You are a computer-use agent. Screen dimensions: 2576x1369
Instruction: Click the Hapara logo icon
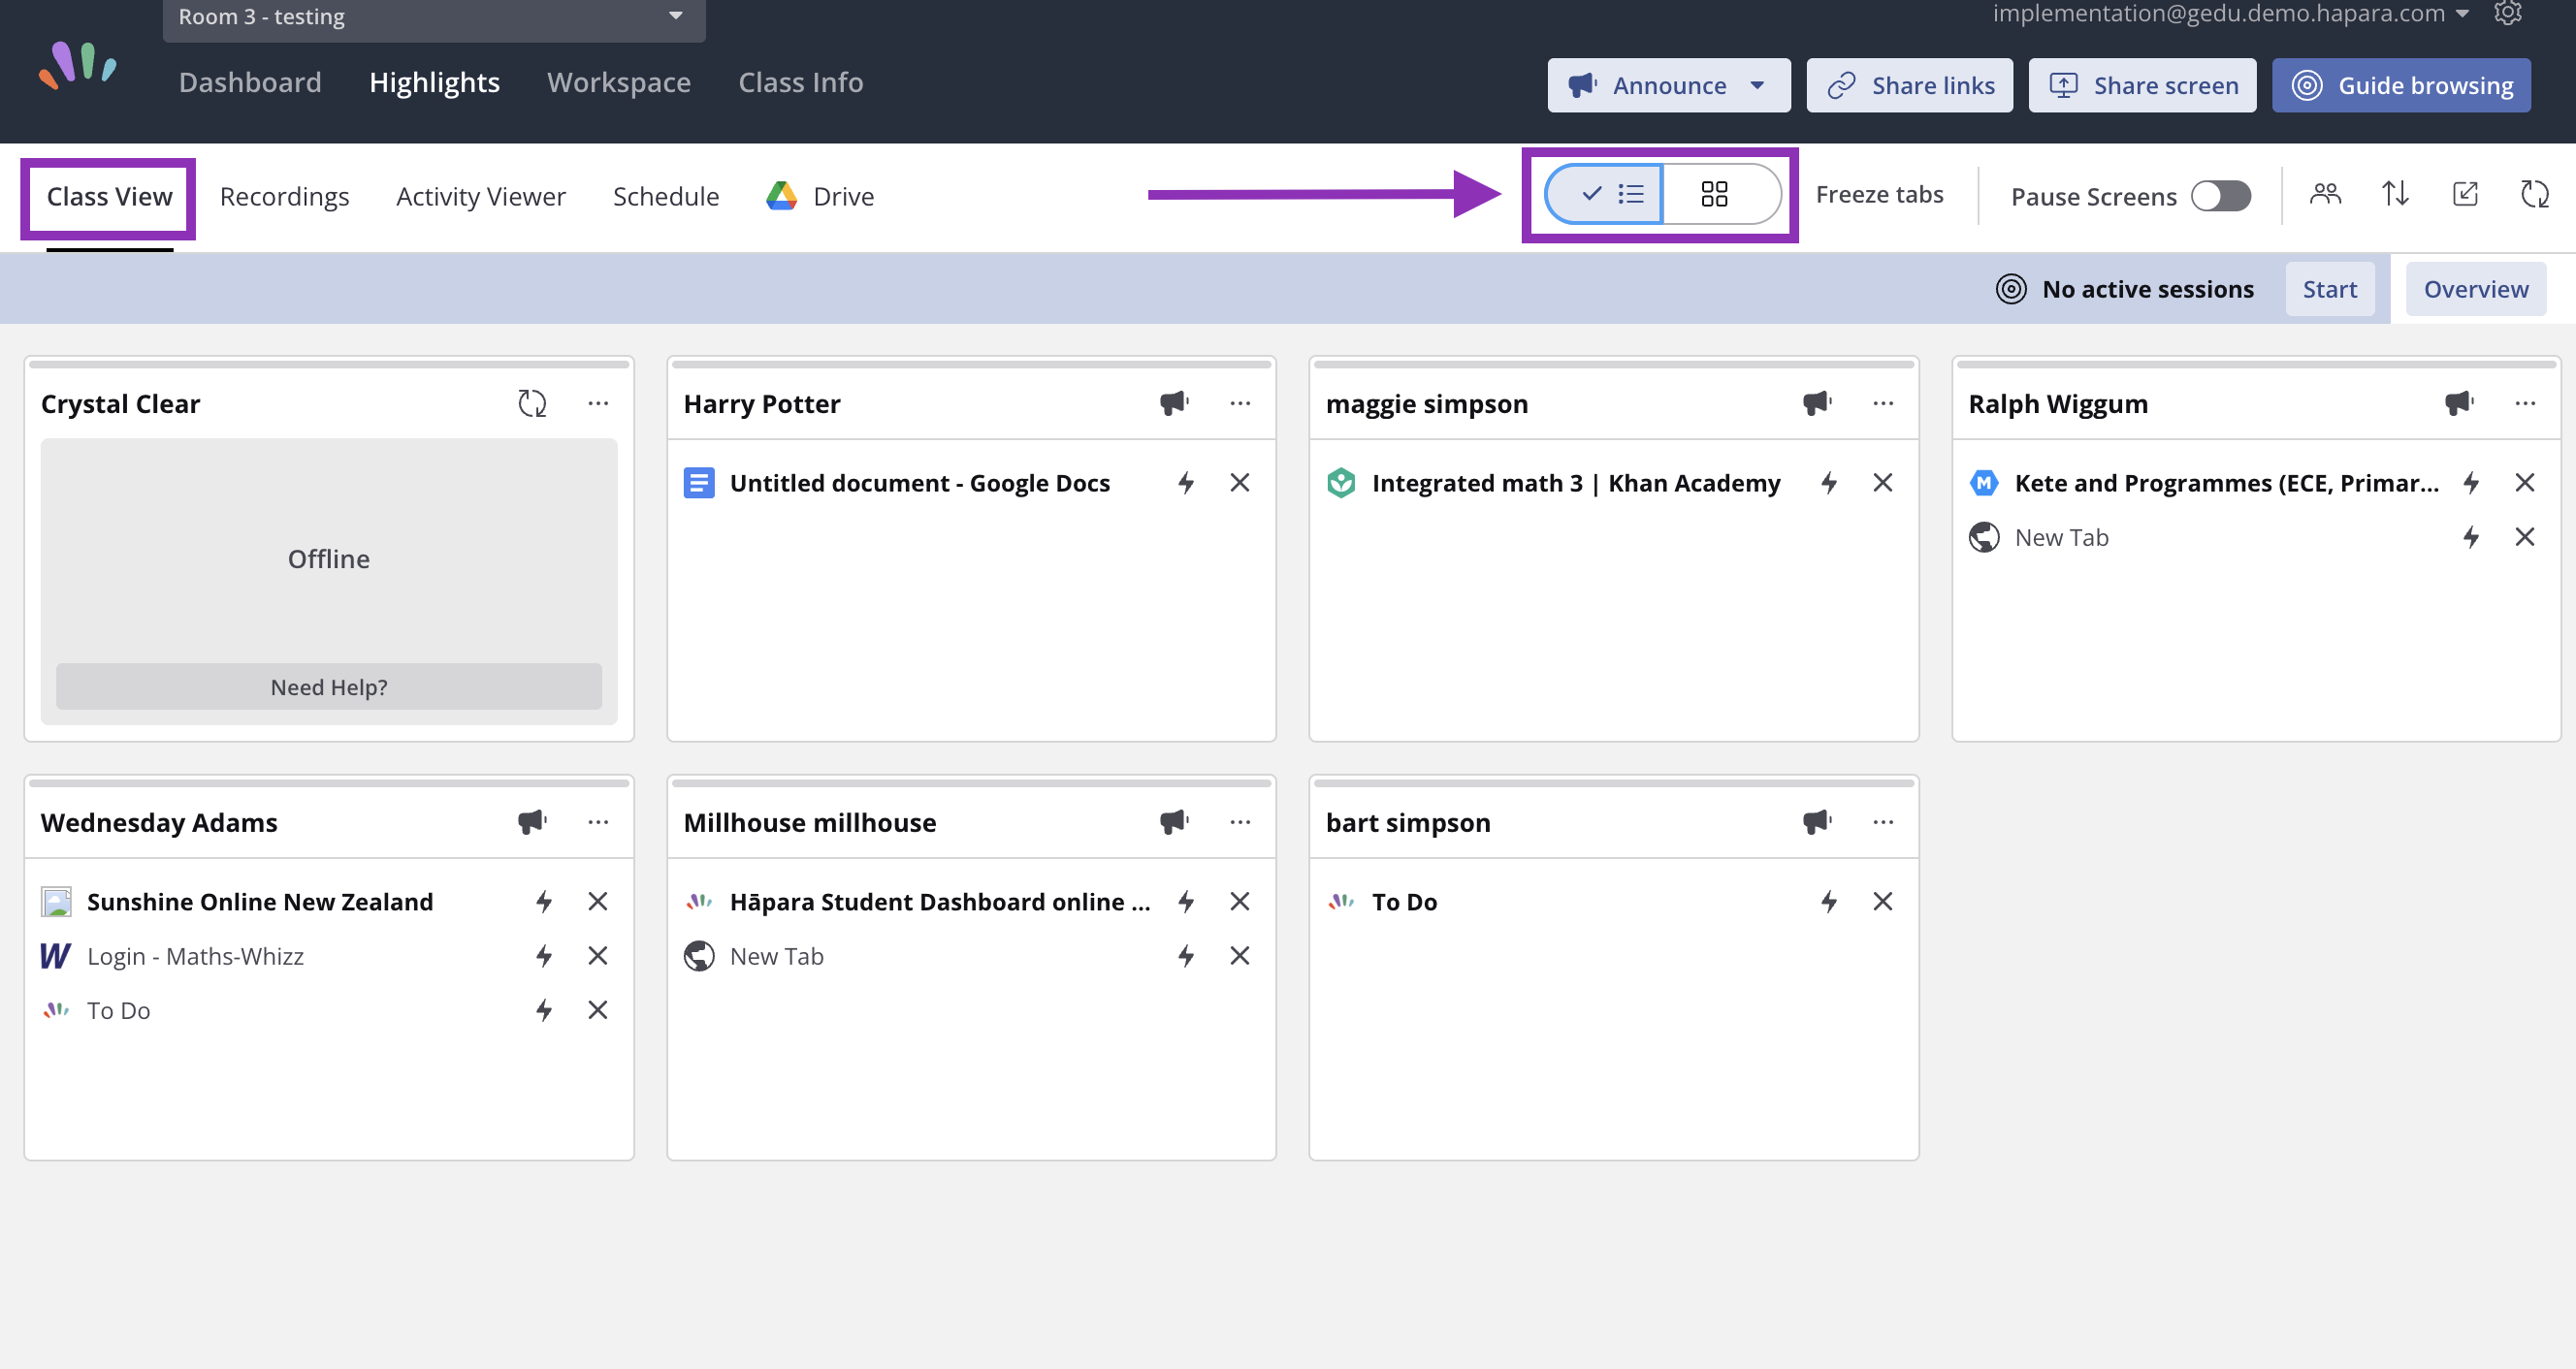pyautogui.click(x=77, y=66)
